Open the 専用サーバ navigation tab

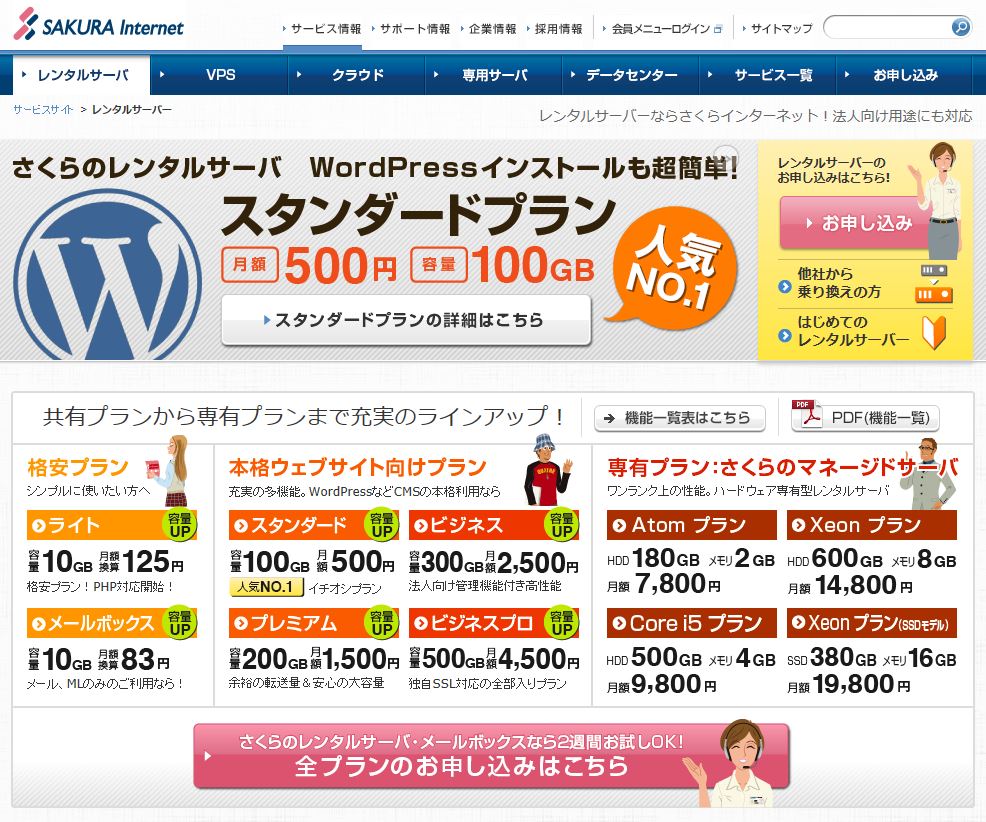pos(494,75)
